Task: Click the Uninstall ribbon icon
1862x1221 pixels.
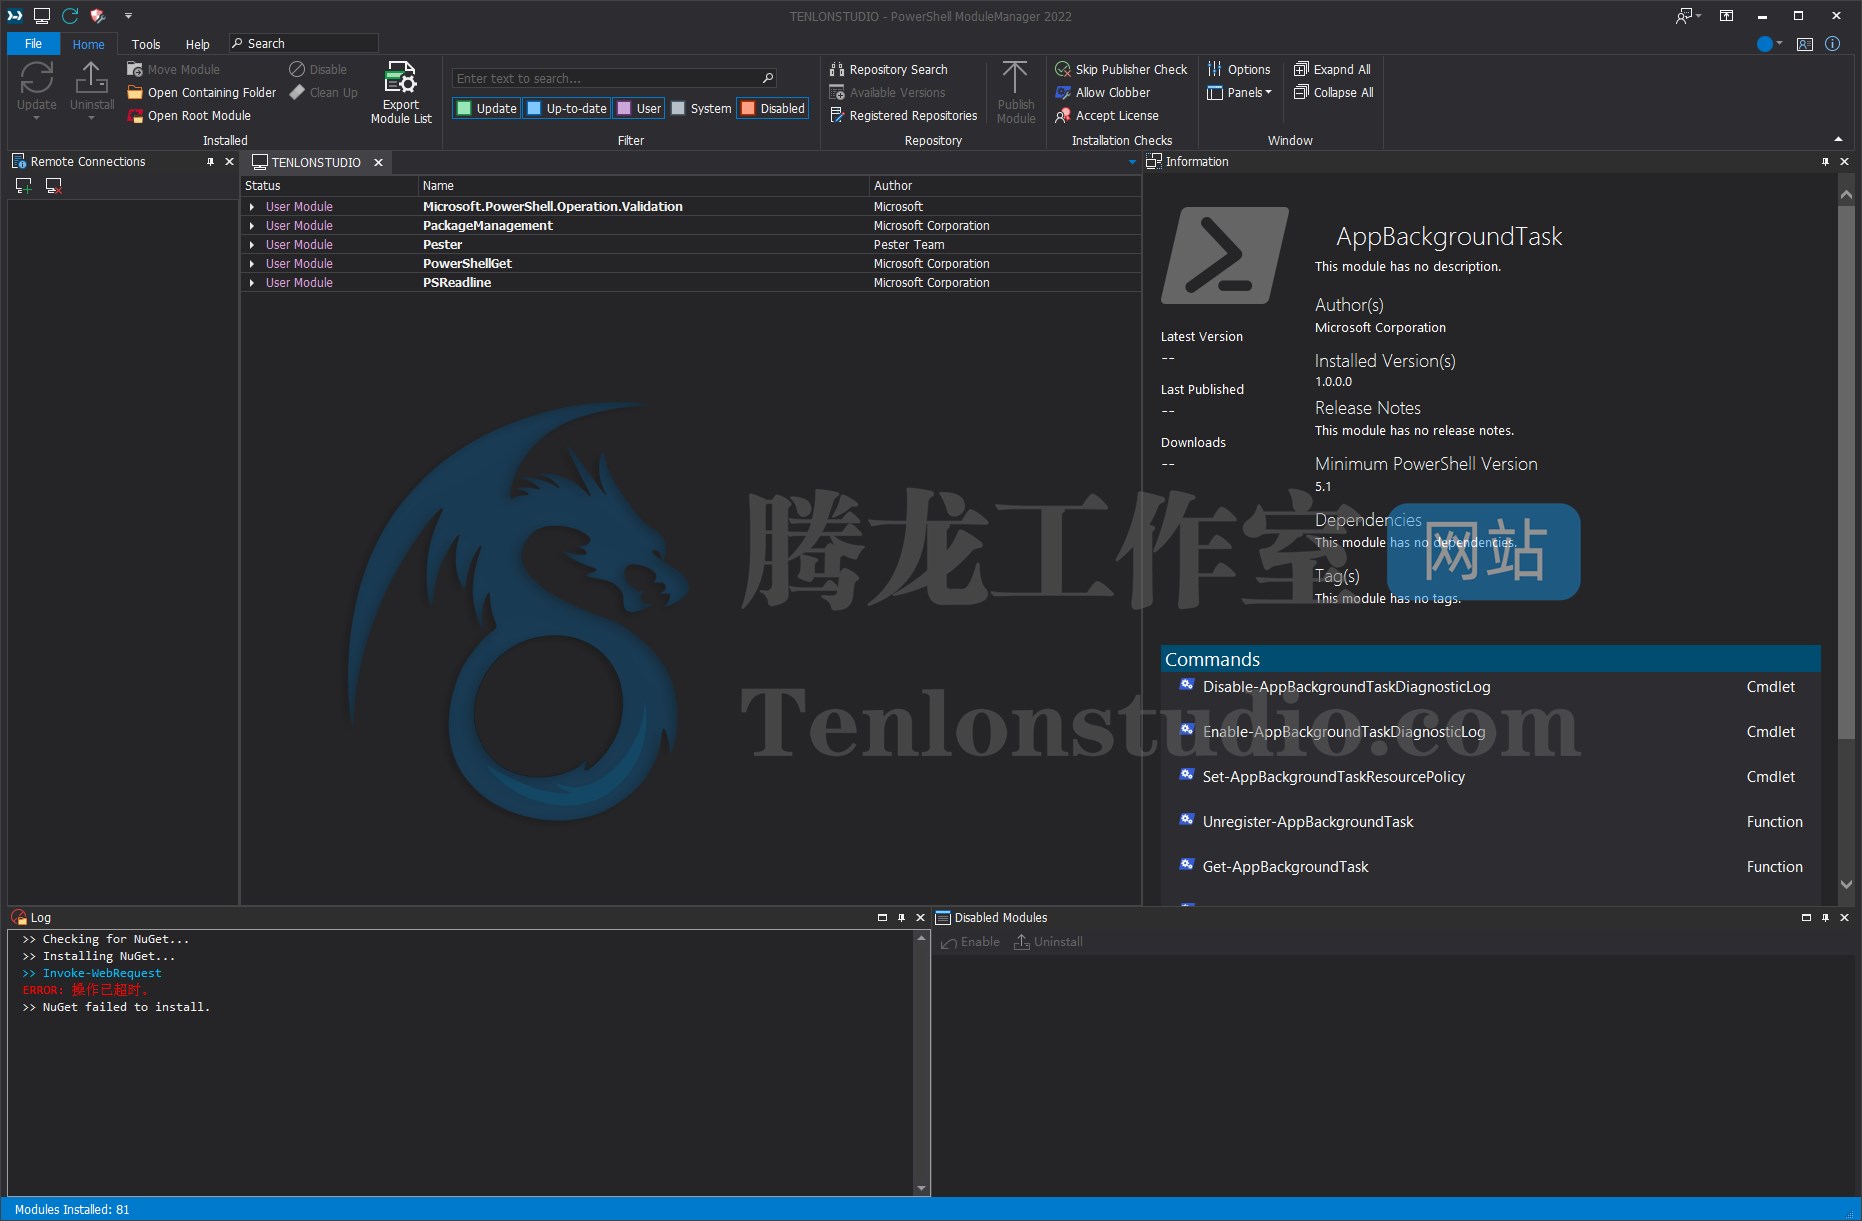Action: 91,88
